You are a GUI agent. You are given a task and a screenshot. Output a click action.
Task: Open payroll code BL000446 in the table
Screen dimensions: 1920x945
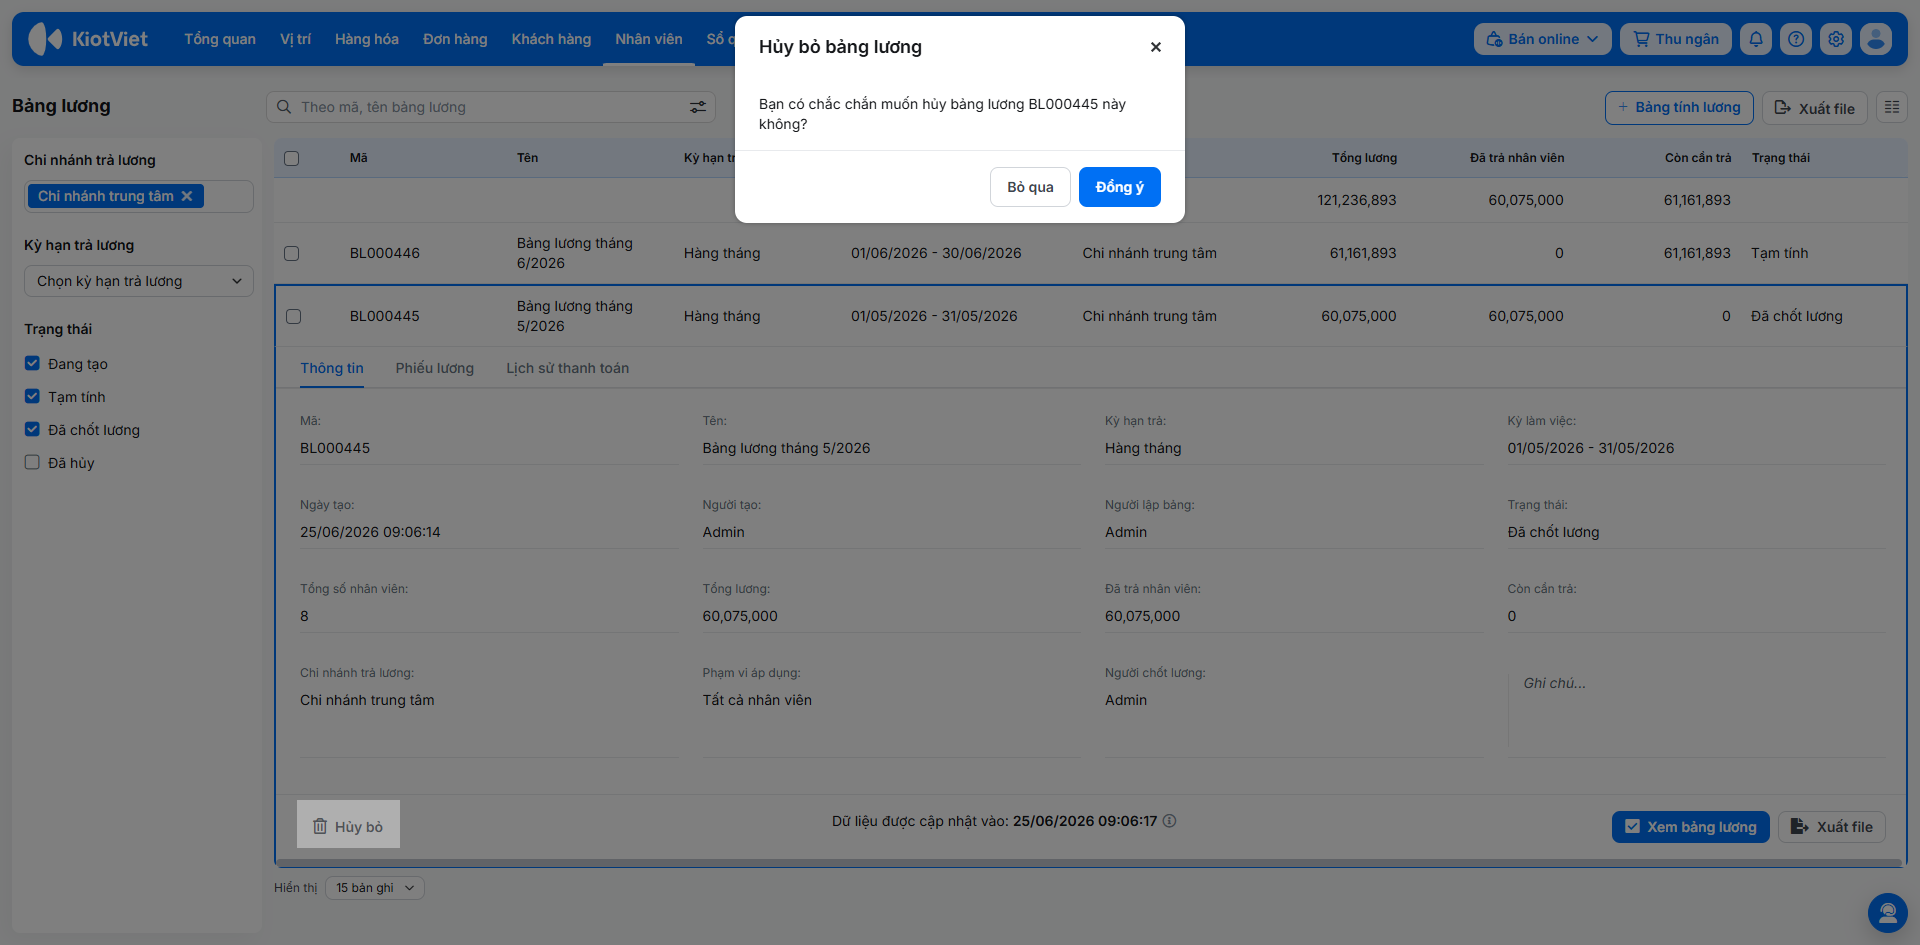[x=385, y=253]
